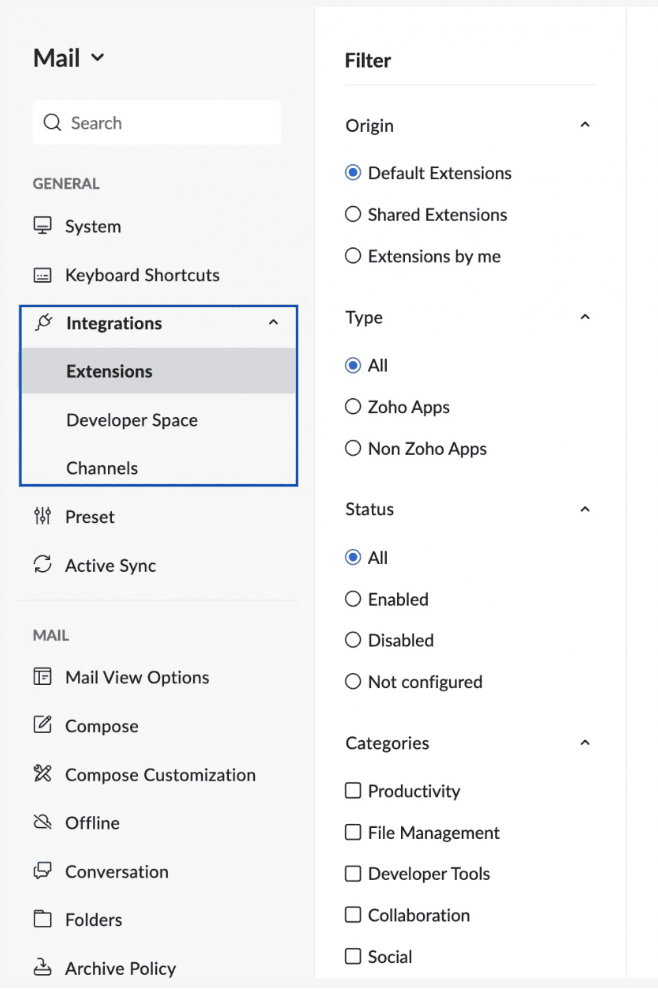Check the Developer Tools category
The width and height of the screenshot is (658, 990).
[x=353, y=874]
